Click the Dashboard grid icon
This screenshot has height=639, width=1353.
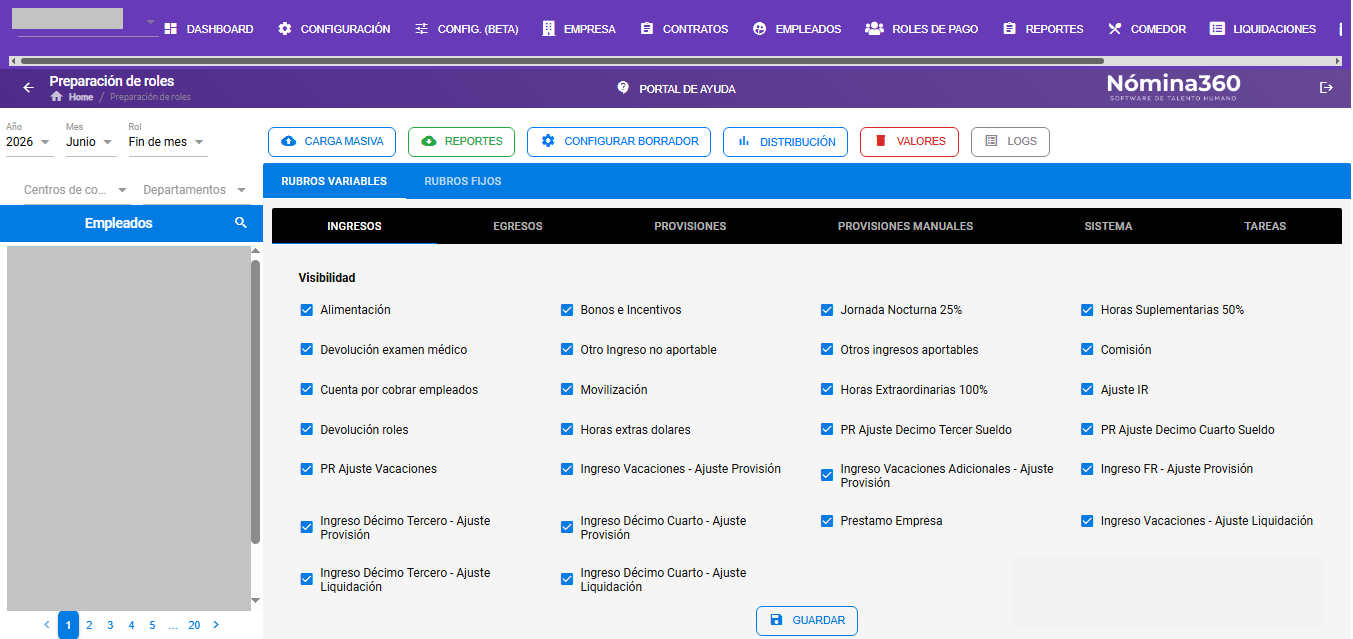click(x=170, y=29)
